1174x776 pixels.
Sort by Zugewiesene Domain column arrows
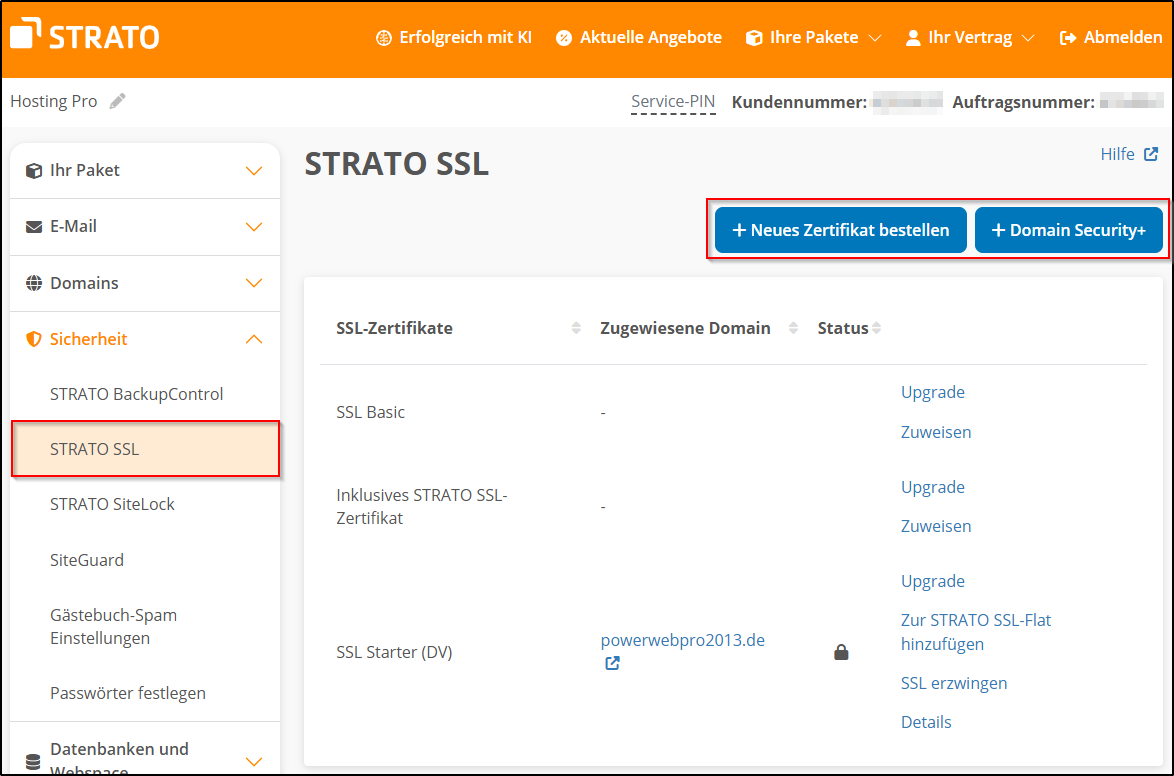[793, 328]
